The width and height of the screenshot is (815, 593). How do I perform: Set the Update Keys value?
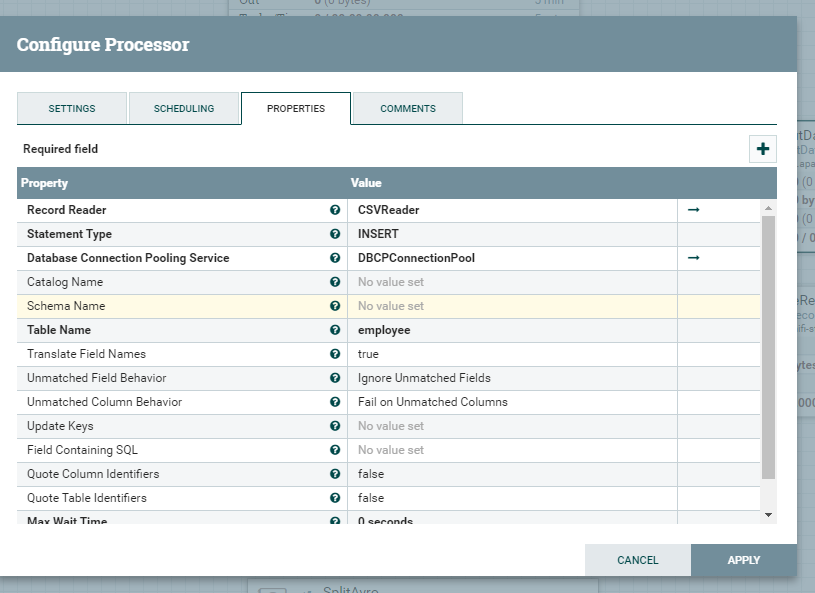point(512,426)
